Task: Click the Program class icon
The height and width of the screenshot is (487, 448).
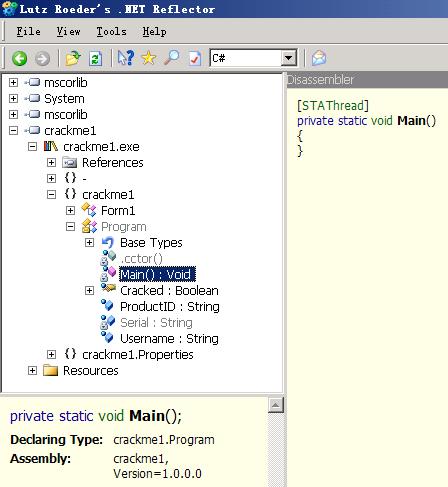Action: click(89, 226)
